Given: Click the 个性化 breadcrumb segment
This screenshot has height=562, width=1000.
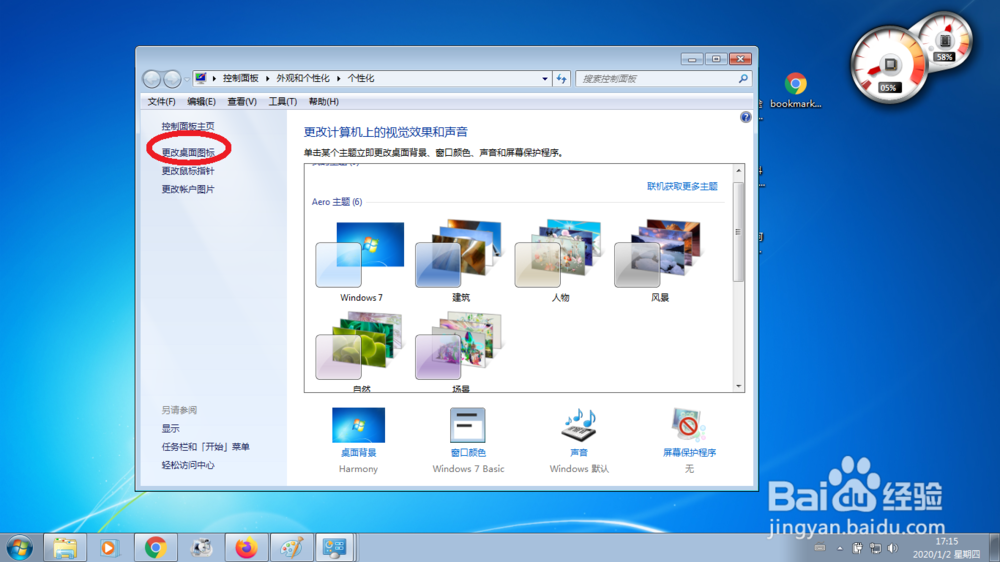Looking at the screenshot, I should tap(361, 78).
